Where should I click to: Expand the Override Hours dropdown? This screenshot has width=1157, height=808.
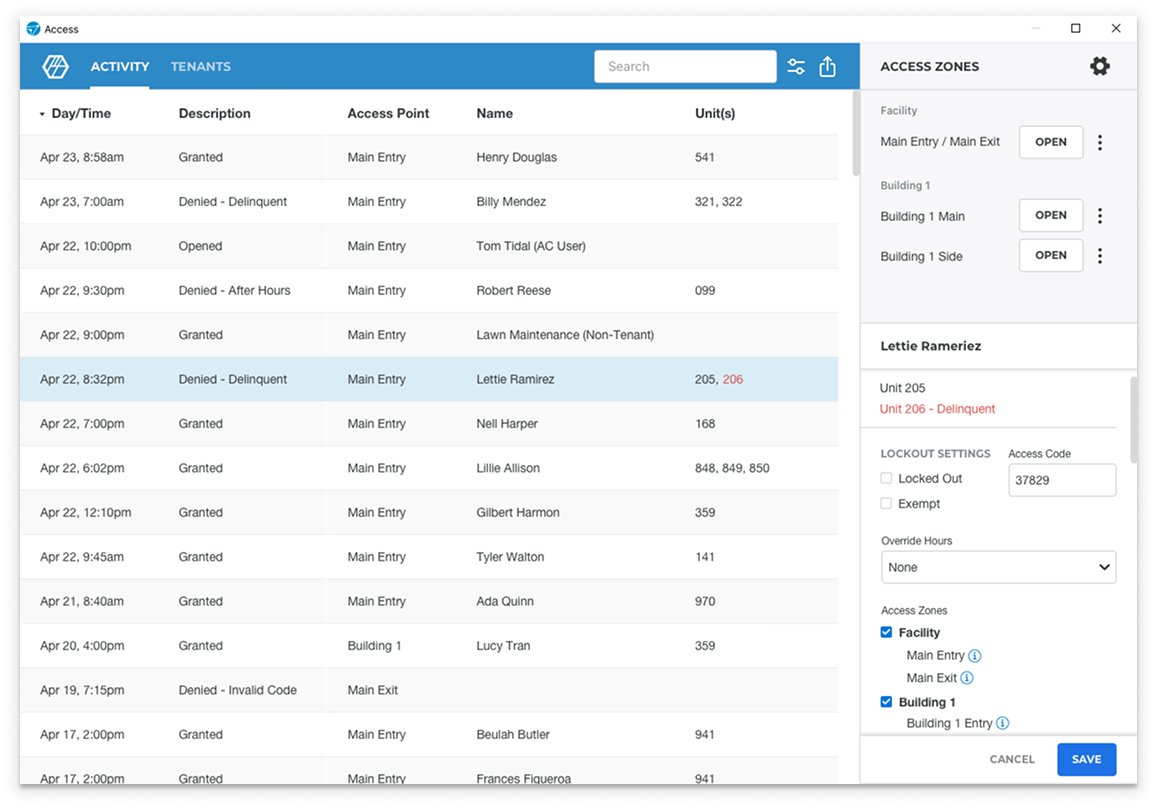point(998,567)
